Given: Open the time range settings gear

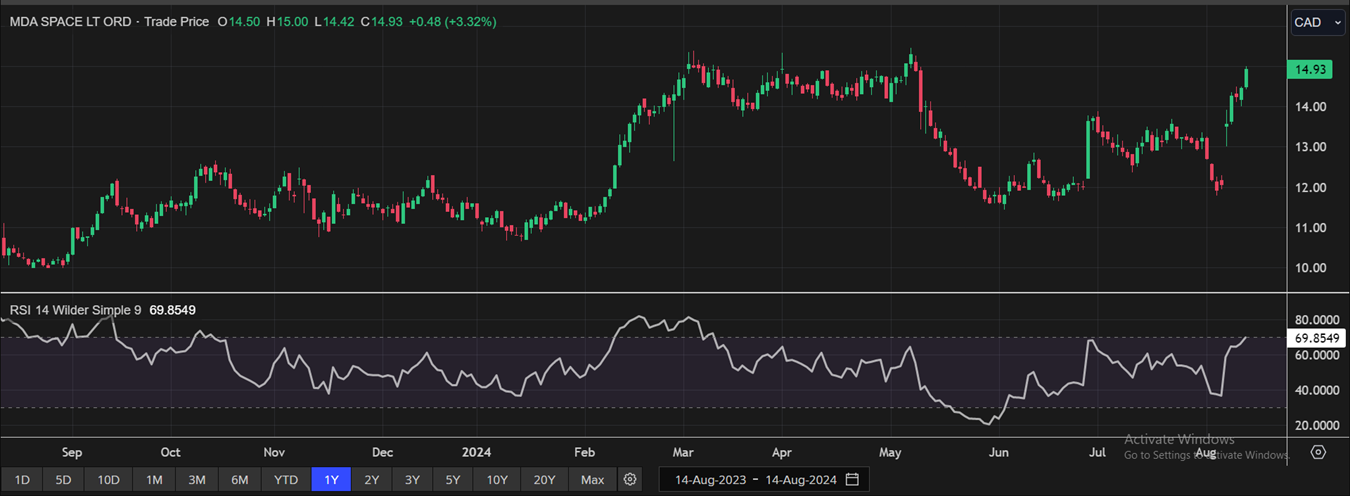Looking at the screenshot, I should (630, 480).
